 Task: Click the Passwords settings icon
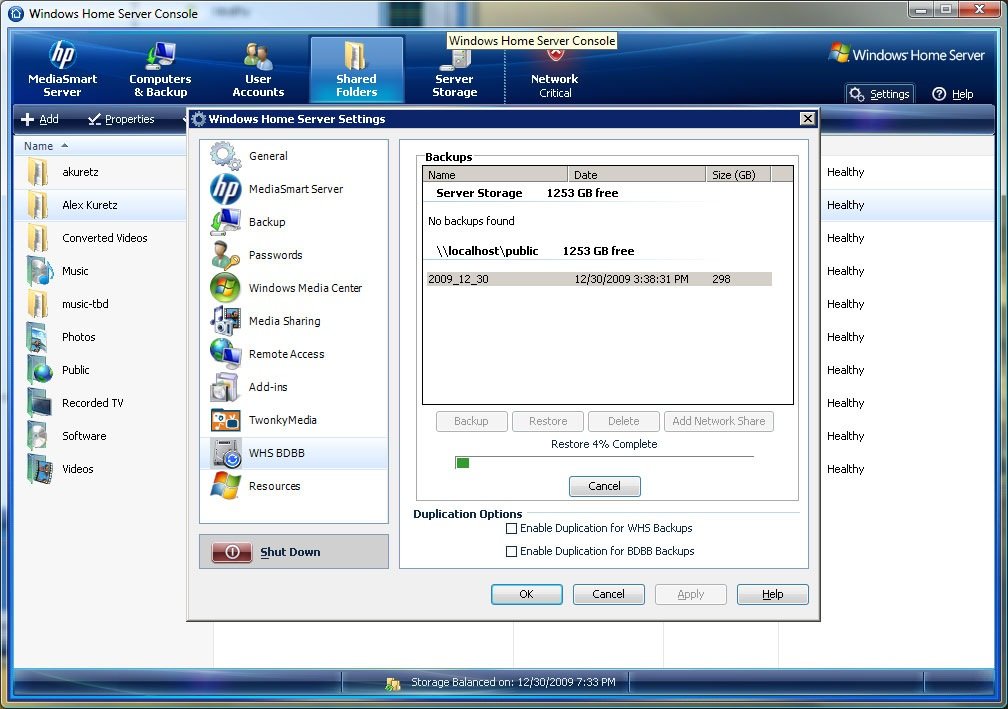pos(226,255)
